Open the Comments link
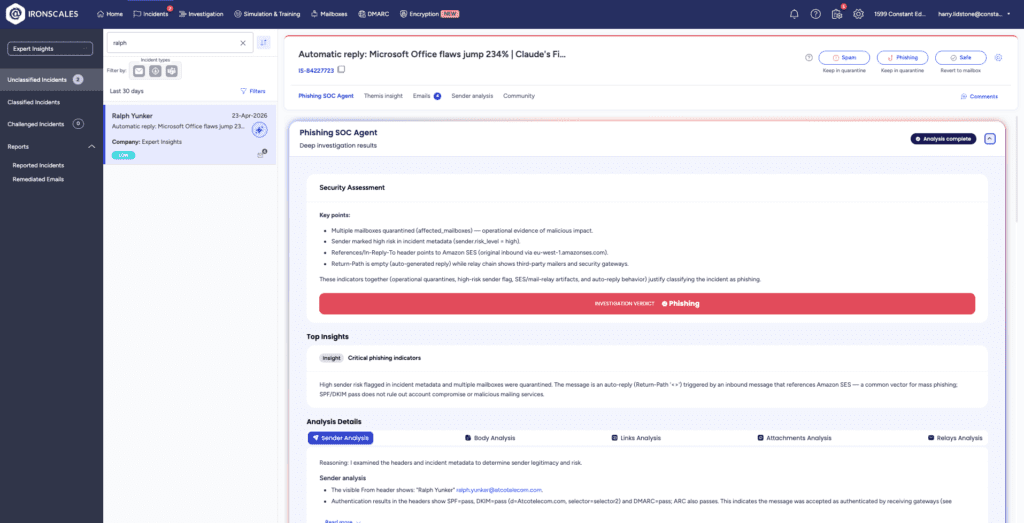Viewport: 1024px width, 523px height. pos(979,97)
